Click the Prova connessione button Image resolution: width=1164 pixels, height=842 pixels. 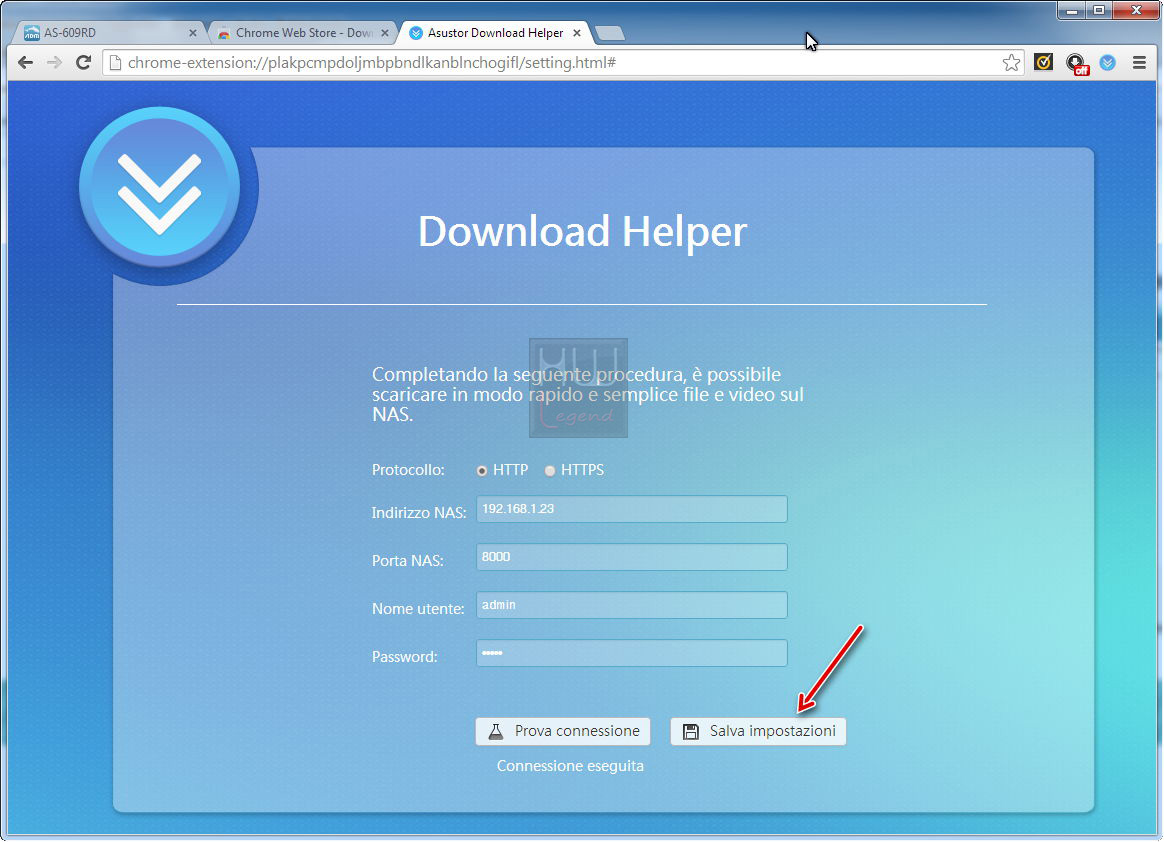point(563,731)
